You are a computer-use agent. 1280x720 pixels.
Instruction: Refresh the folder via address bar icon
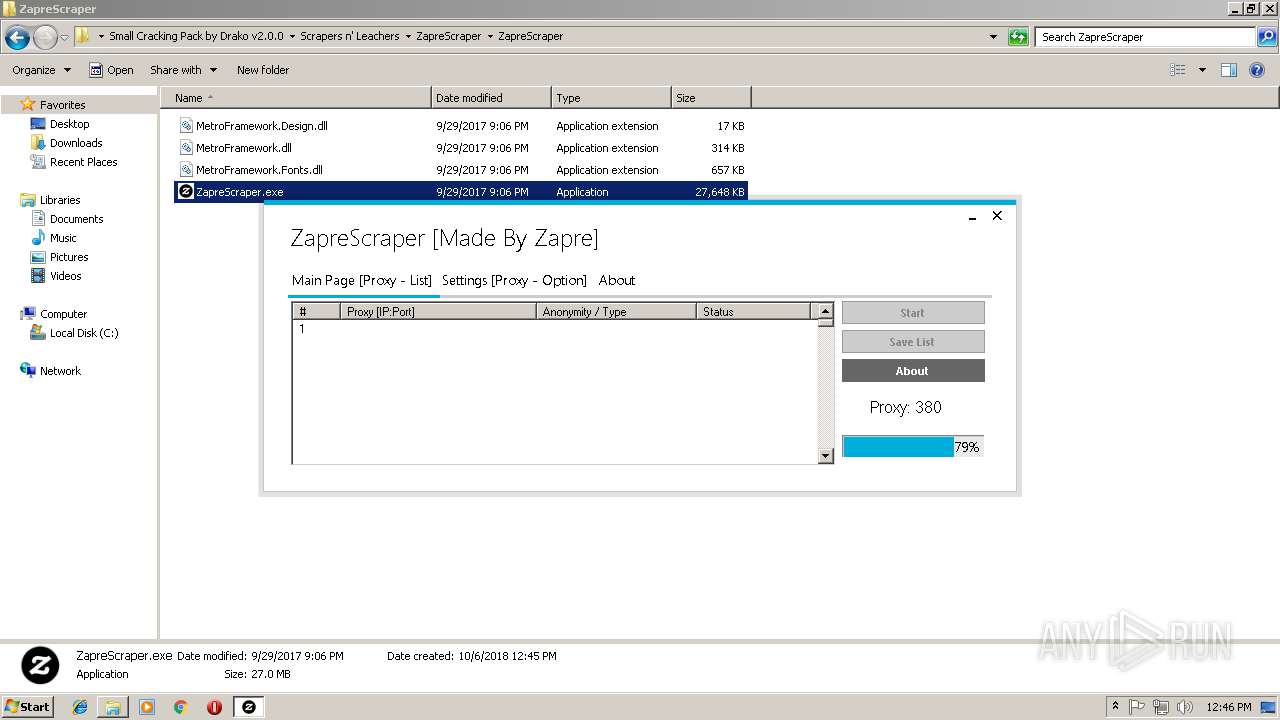click(1018, 37)
